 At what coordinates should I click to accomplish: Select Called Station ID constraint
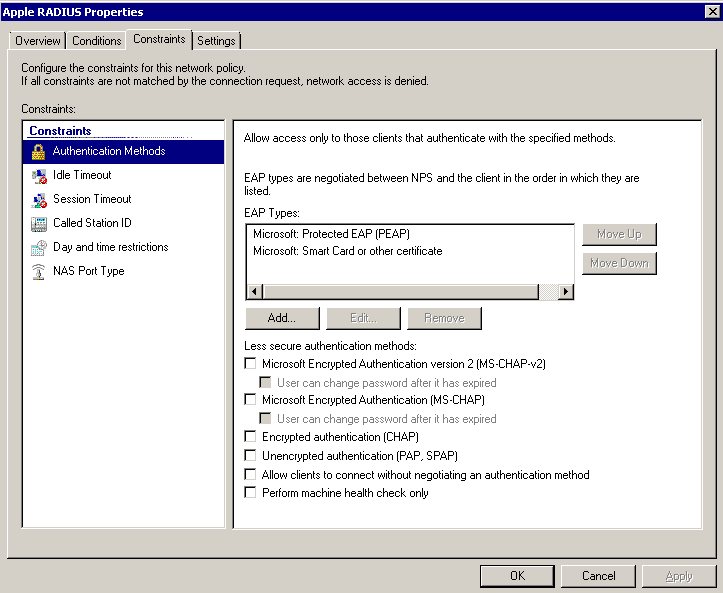click(123, 223)
